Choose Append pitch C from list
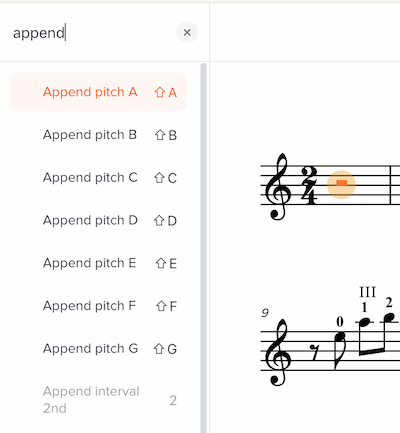The height and width of the screenshot is (433, 400). (x=99, y=178)
